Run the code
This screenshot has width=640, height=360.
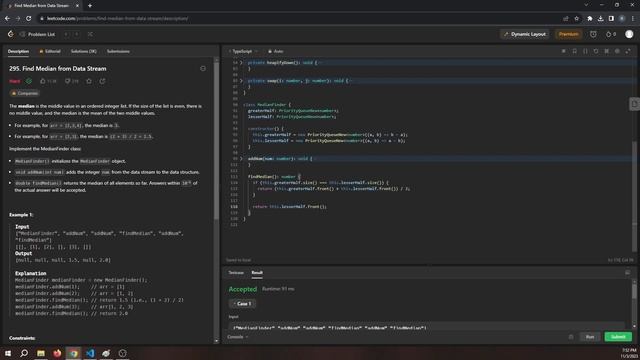pyautogui.click(x=590, y=337)
